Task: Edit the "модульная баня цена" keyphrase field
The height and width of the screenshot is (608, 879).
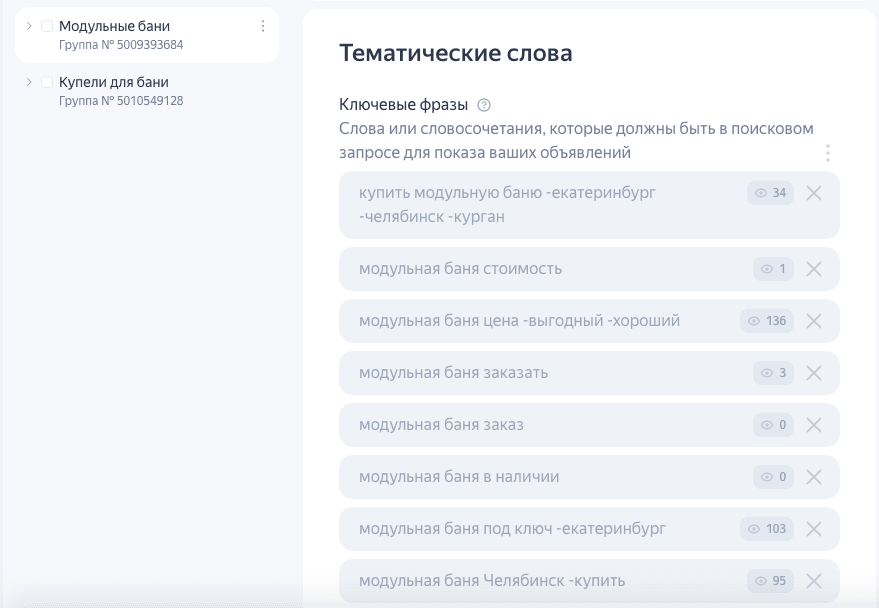Action: click(x=519, y=321)
